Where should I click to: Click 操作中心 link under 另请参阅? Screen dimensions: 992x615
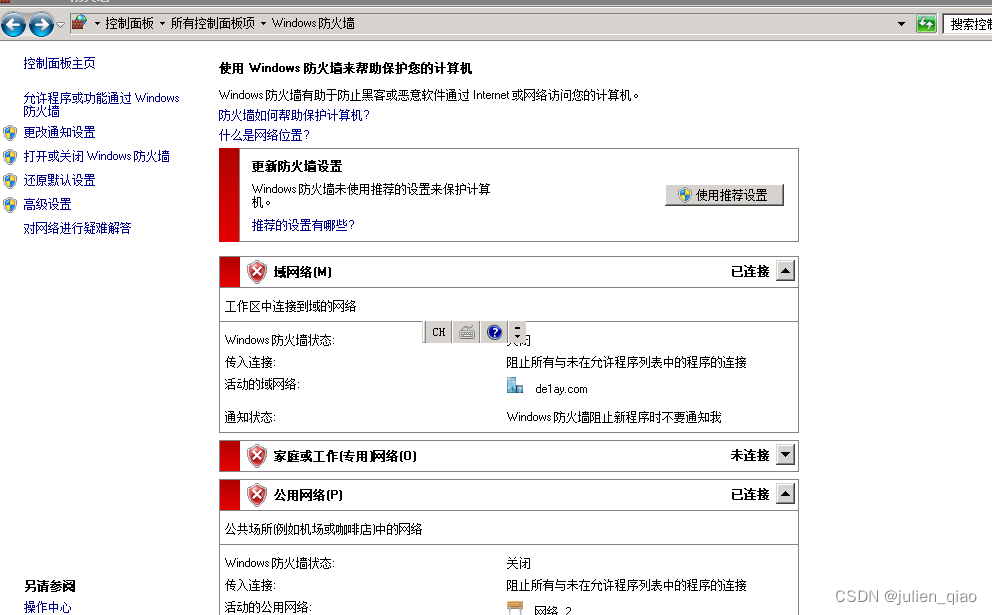[x=47, y=607]
